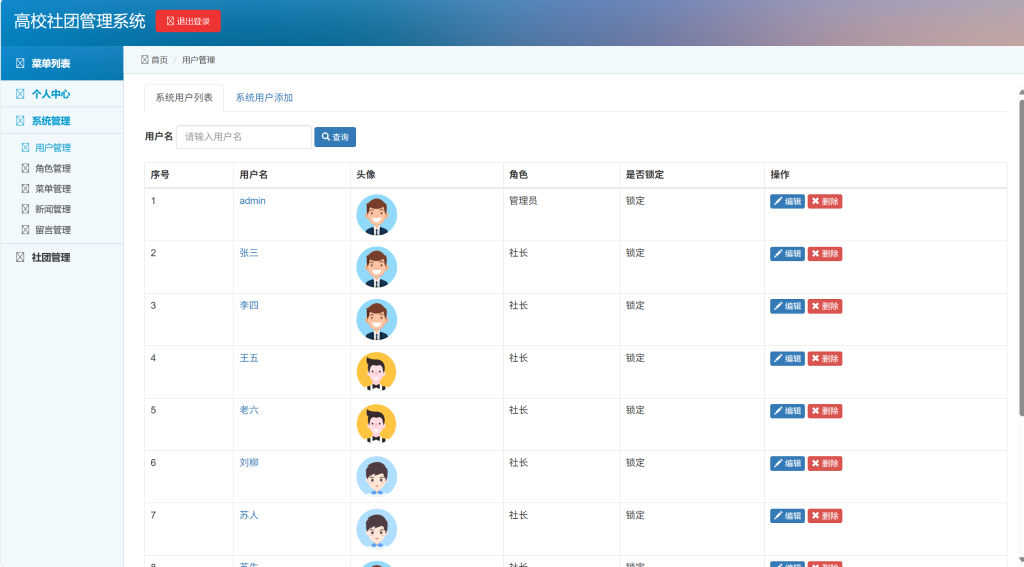This screenshot has height=567, width=1024.
Task: Open the admin user link
Action: [x=252, y=201]
